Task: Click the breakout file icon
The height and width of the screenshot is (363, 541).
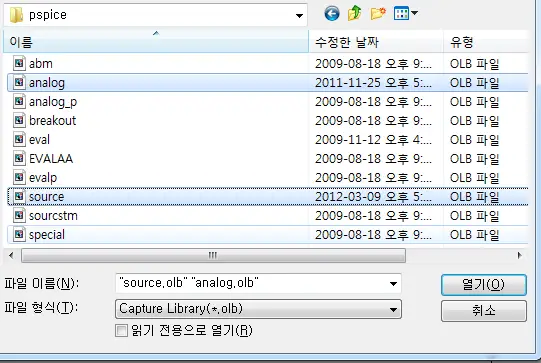Action: (x=19, y=120)
